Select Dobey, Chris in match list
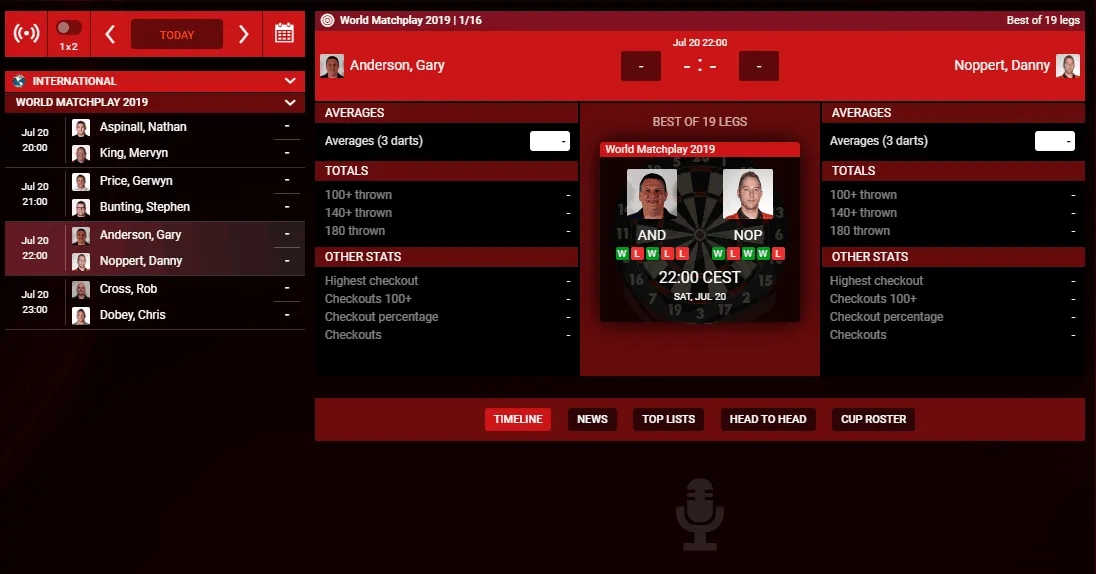The height and width of the screenshot is (574, 1096). tap(132, 315)
